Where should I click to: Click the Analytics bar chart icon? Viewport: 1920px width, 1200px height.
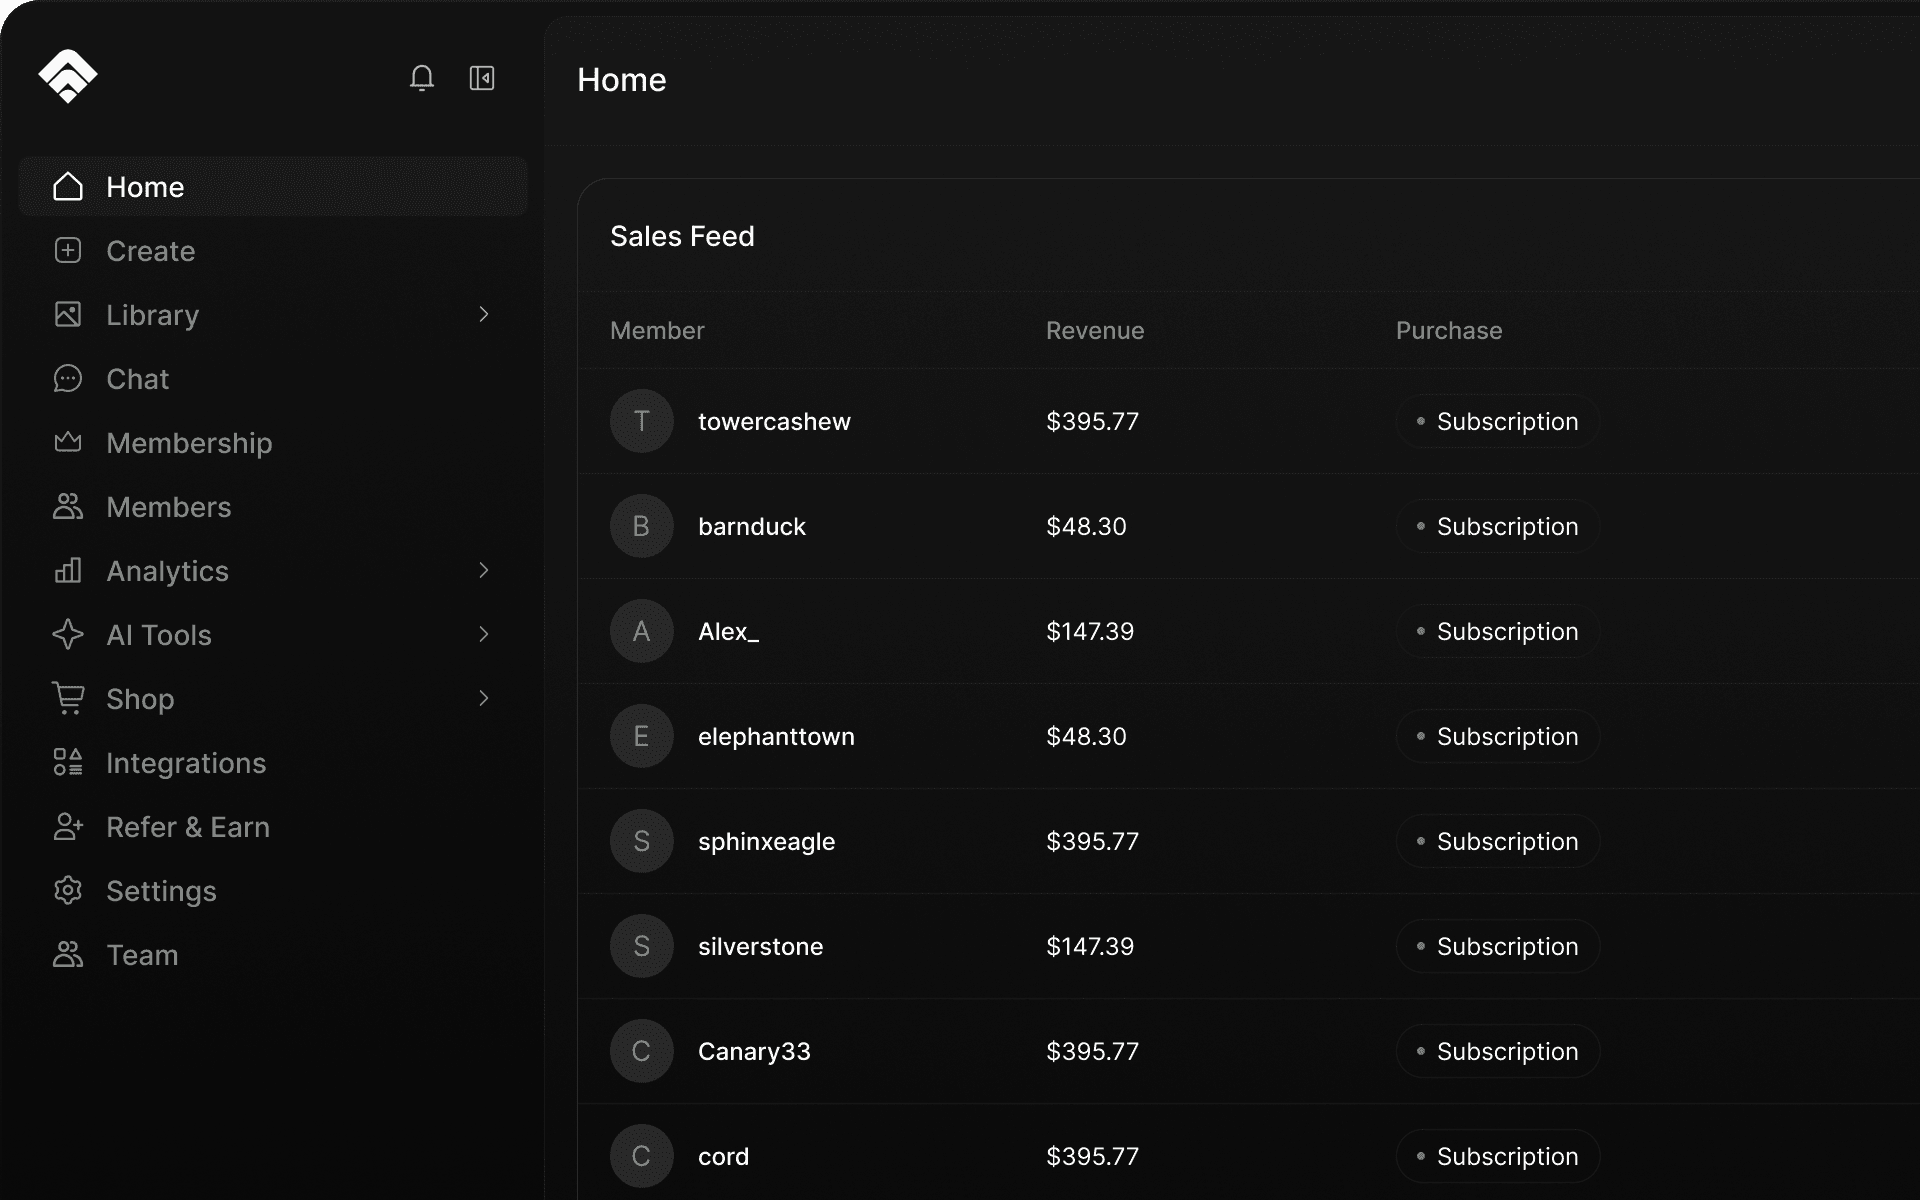pos(68,571)
